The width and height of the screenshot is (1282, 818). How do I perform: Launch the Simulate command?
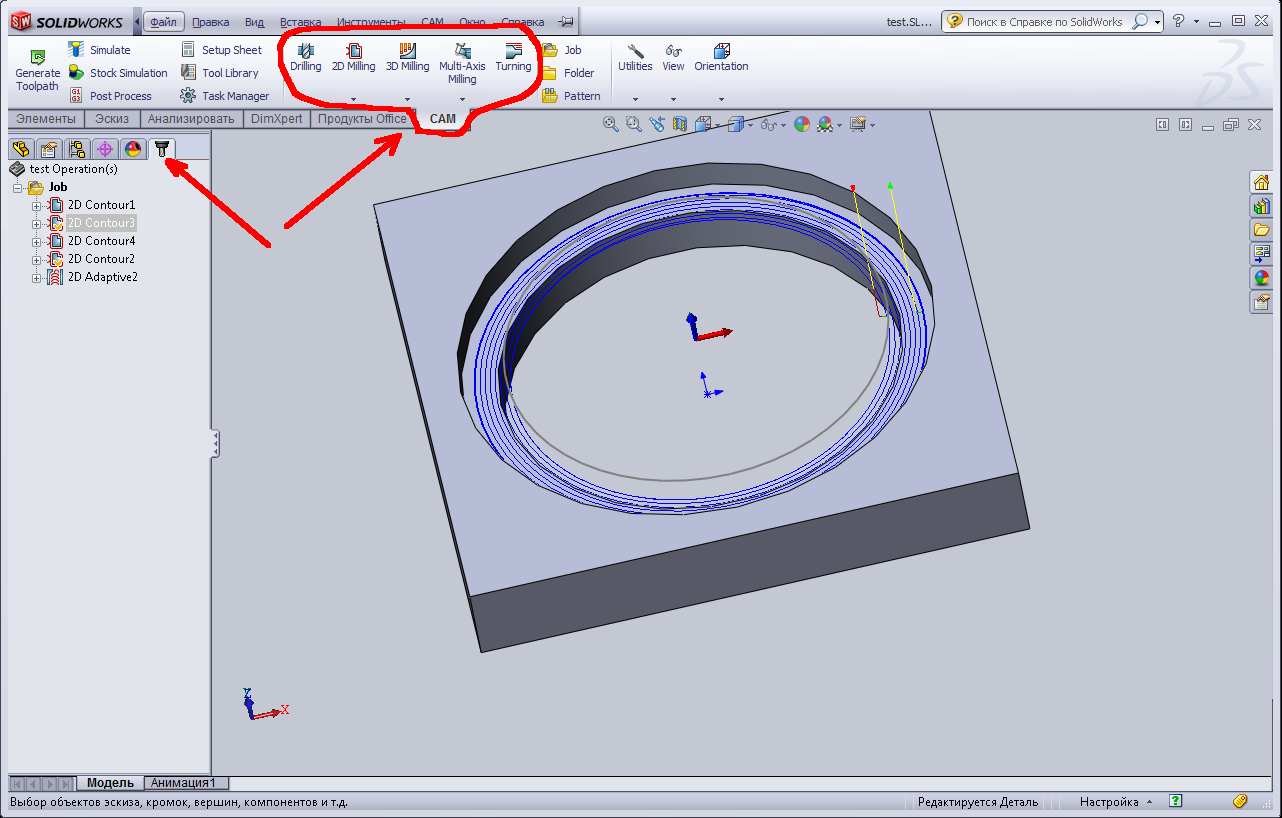coord(99,50)
